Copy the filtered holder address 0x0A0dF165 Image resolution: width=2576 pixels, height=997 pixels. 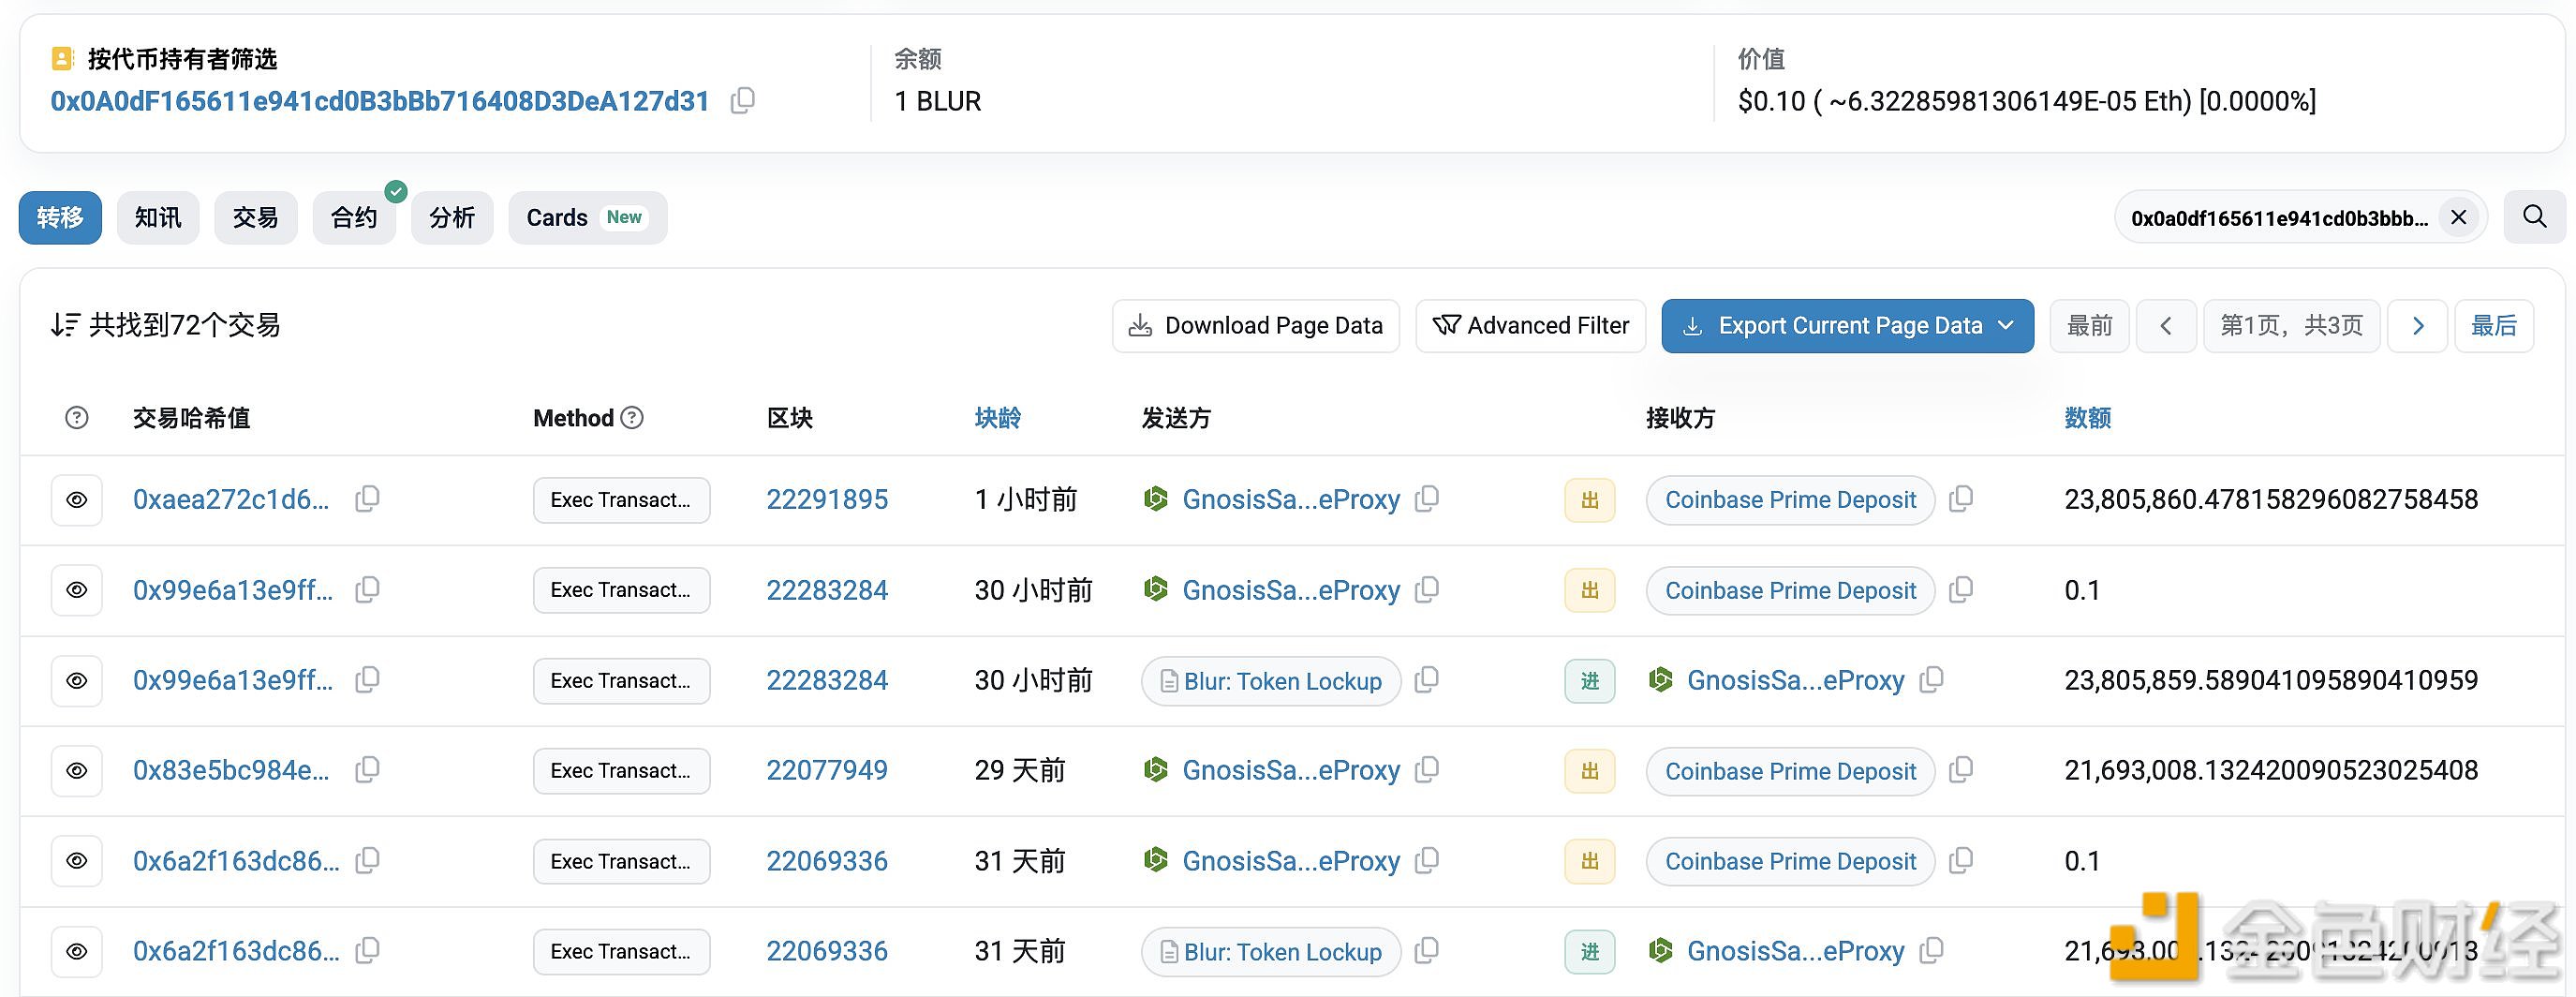pyautogui.click(x=742, y=100)
